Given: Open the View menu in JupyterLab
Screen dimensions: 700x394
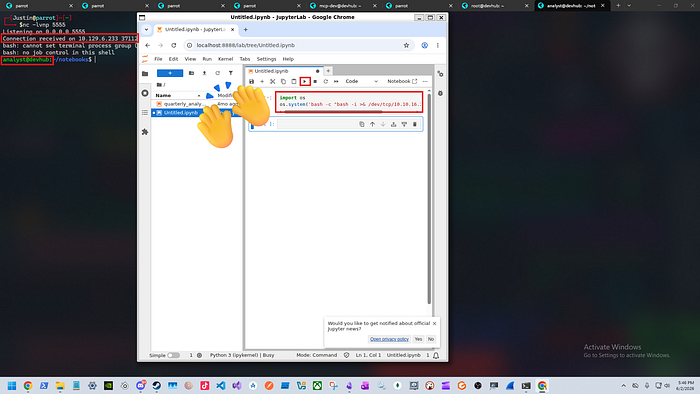Looking at the screenshot, I should (190, 59).
